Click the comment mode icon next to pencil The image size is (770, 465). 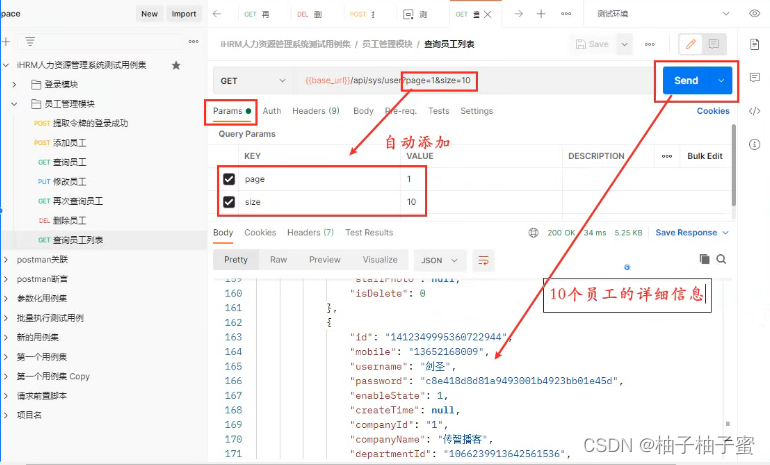[x=714, y=44]
